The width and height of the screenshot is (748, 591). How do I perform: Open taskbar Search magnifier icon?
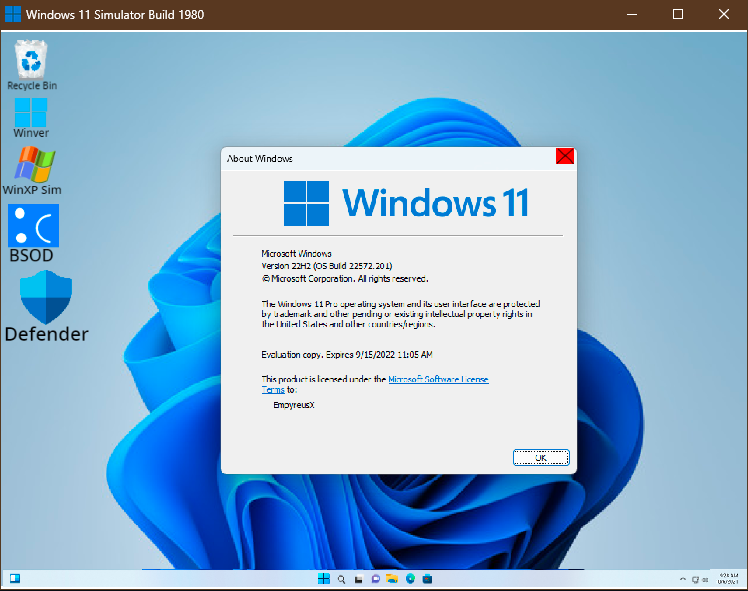point(341,579)
